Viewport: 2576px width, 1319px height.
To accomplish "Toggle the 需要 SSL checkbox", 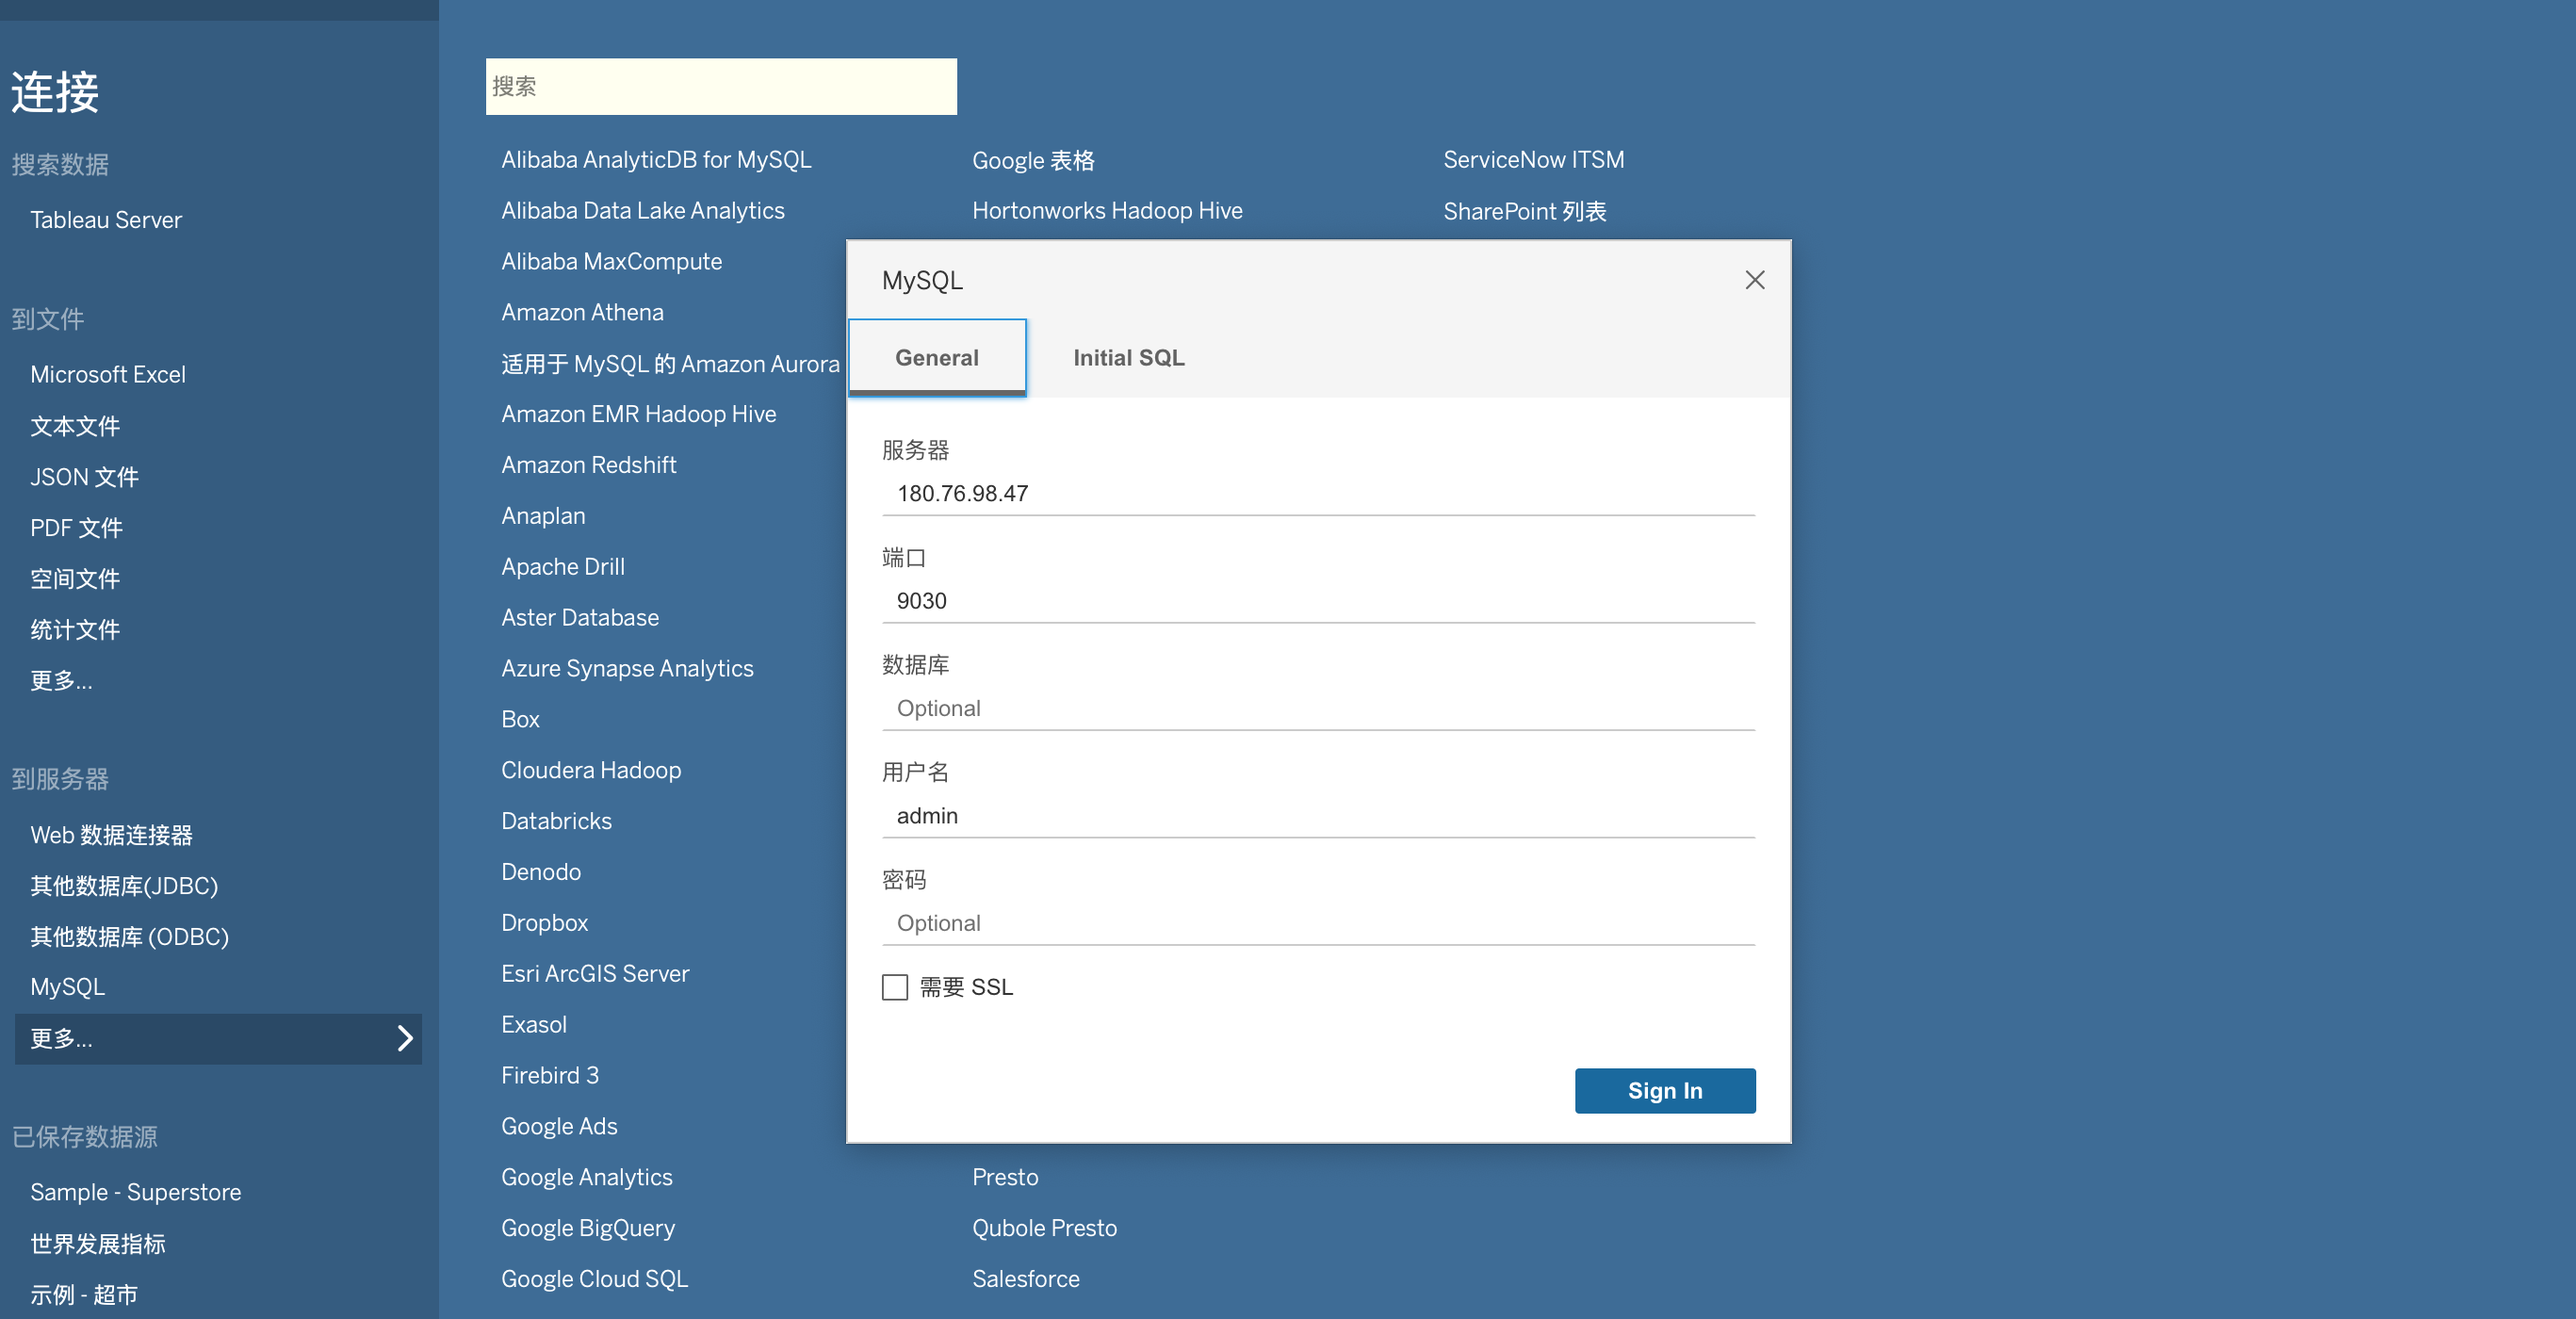I will coord(895,987).
